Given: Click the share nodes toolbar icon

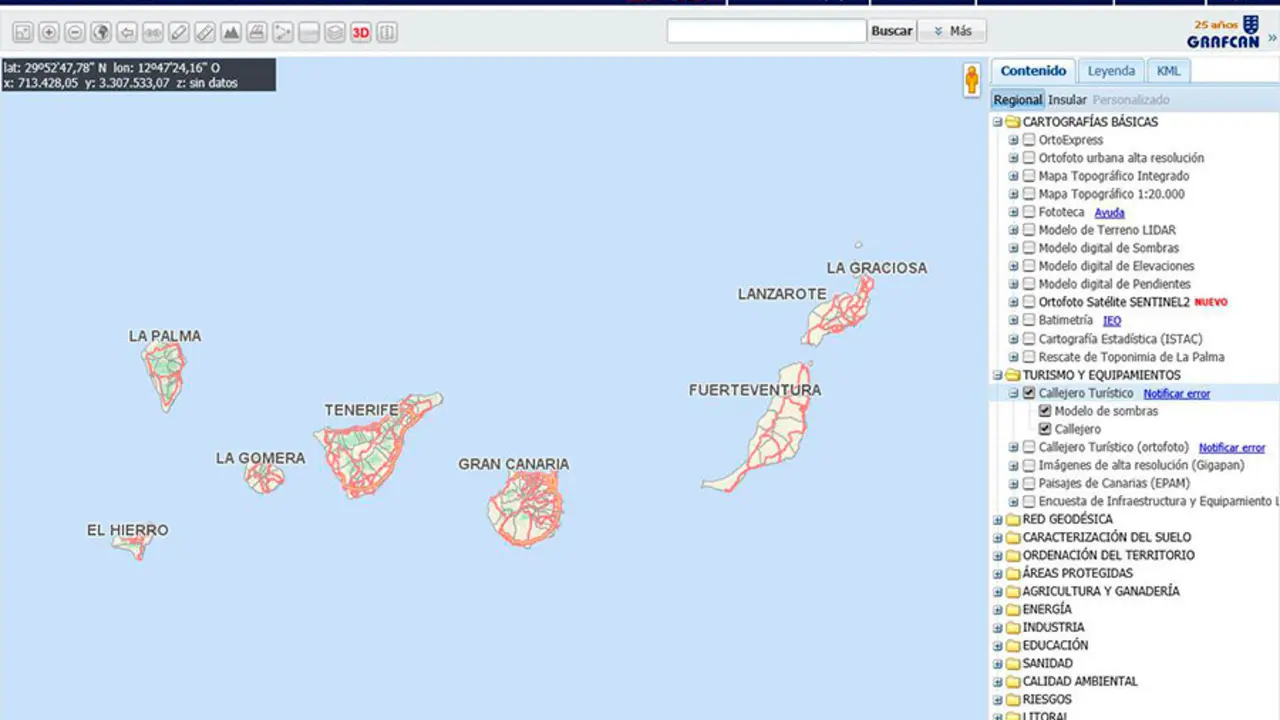Looking at the screenshot, I should click(x=283, y=33).
